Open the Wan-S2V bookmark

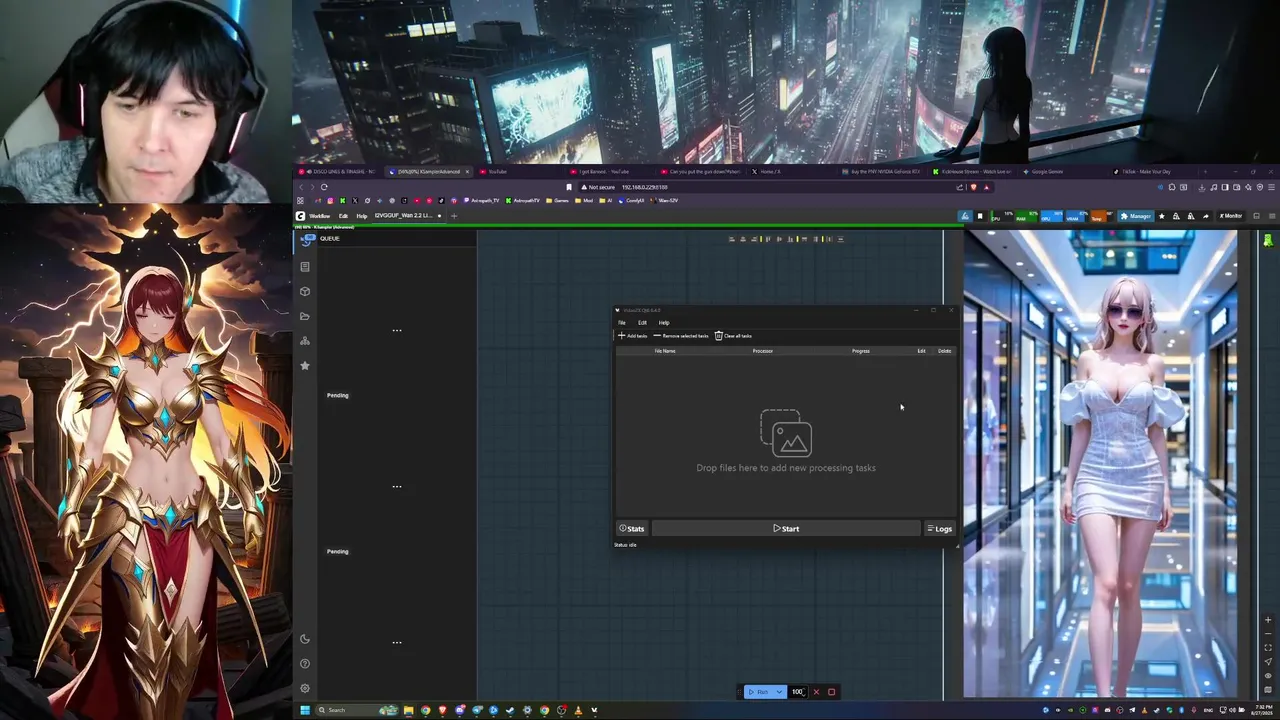(665, 200)
